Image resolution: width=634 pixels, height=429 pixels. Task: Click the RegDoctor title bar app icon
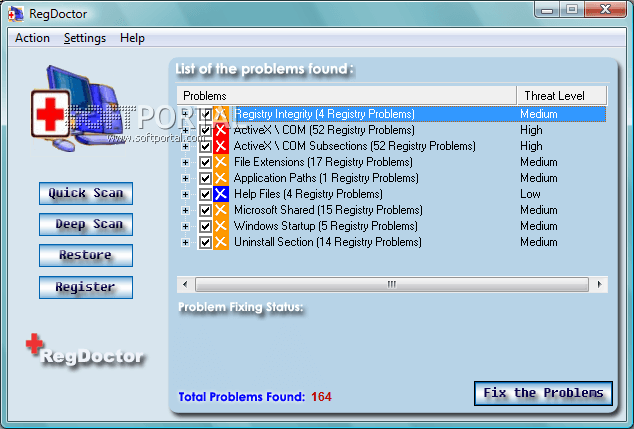[x=16, y=14]
